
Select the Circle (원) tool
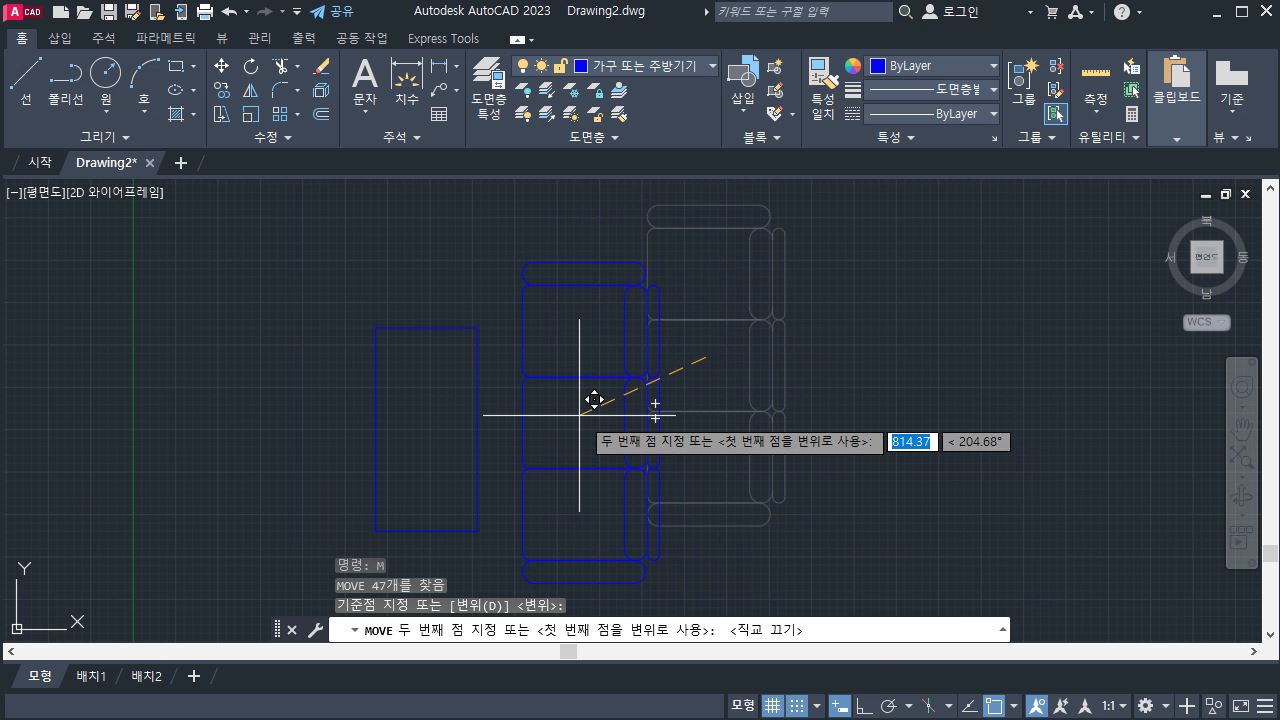tap(105, 82)
